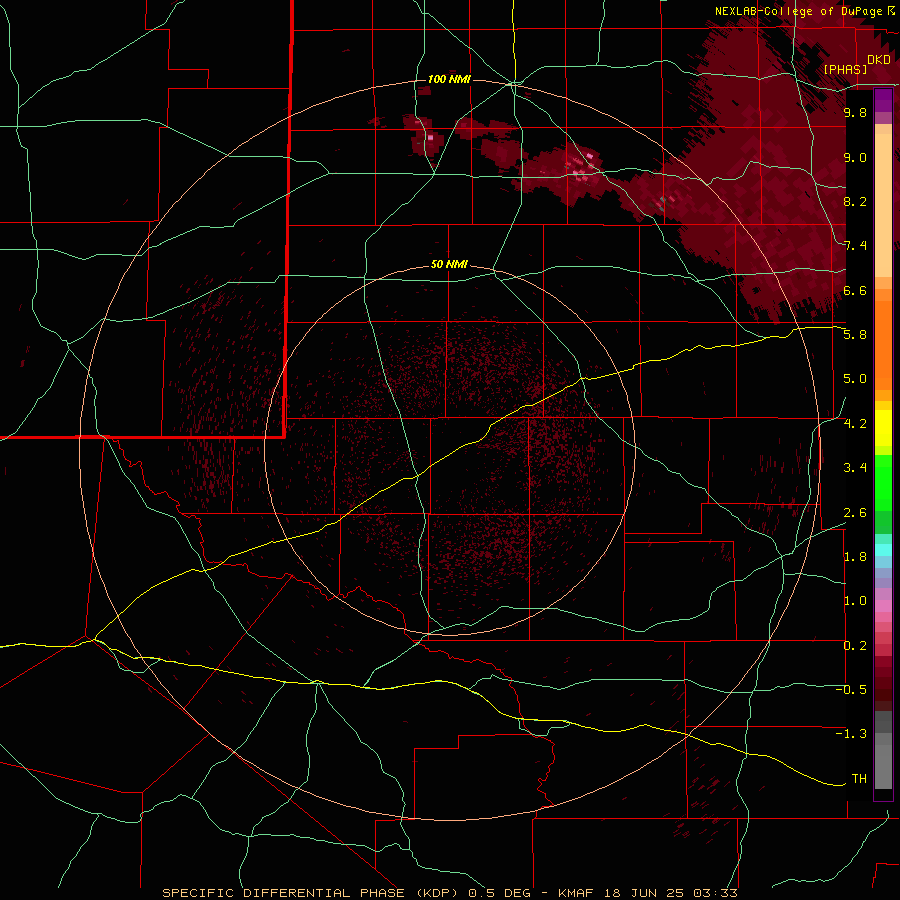Viewport: 900px width, 900px height.
Task: Click the 6.6 value on color scale
Action: point(855,290)
